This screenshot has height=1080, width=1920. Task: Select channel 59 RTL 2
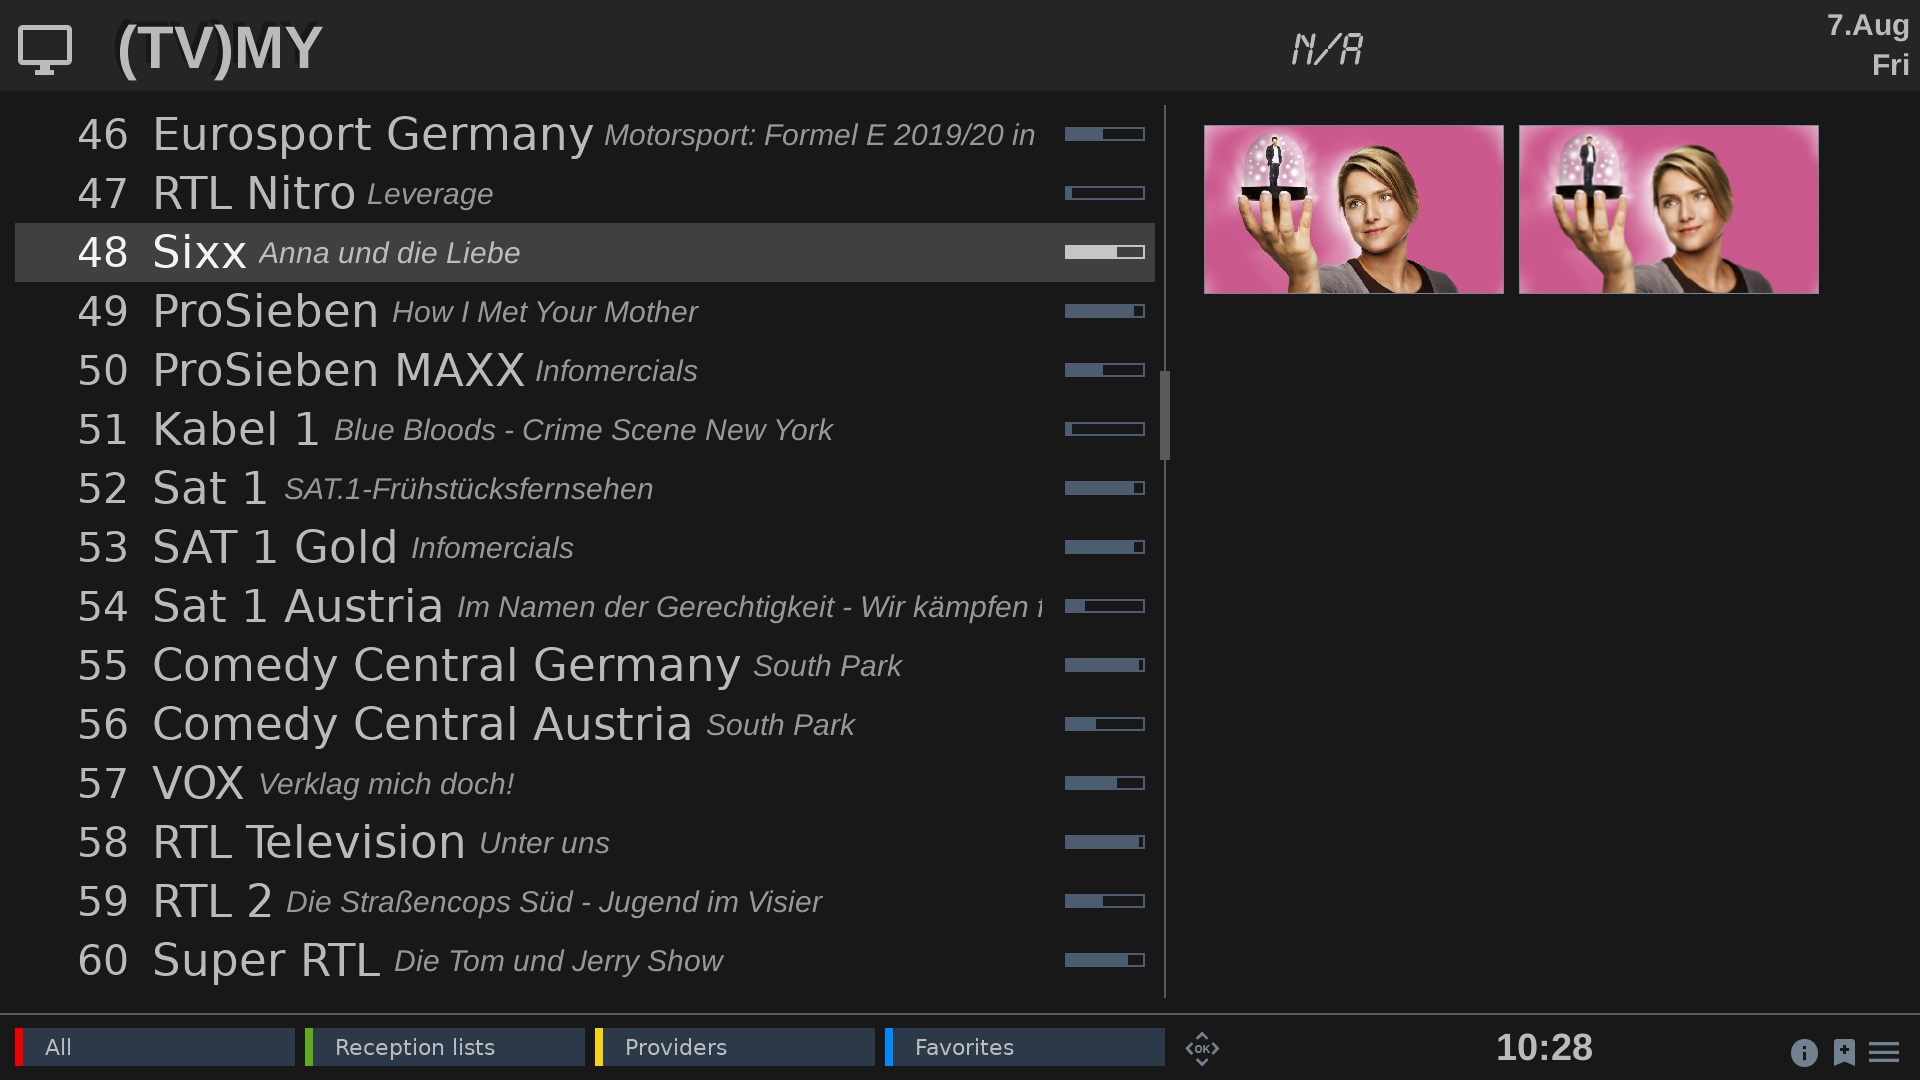585,901
